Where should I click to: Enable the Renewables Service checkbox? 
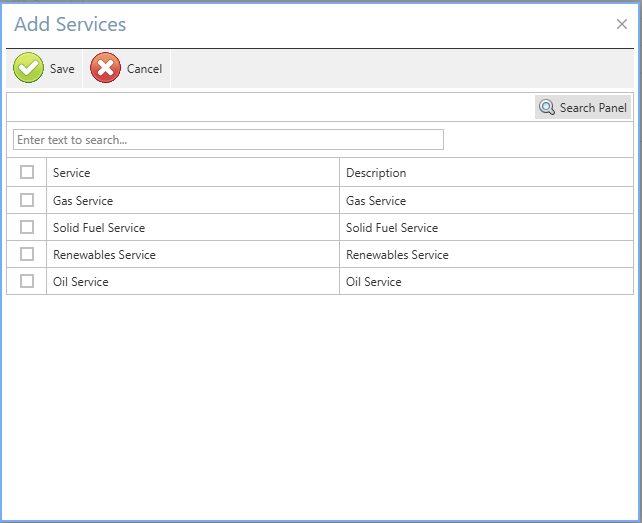27,254
